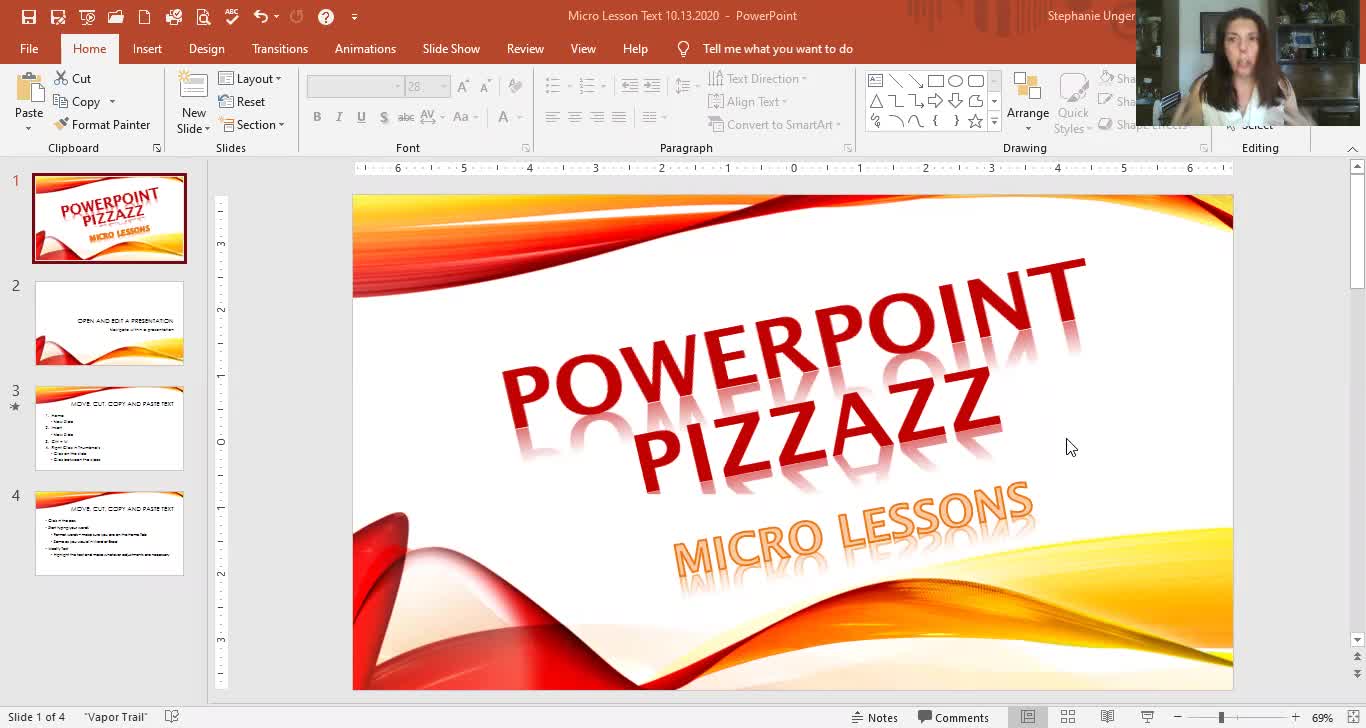Viewport: 1366px width, 728px height.
Task: Toggle Strikethrough text
Action: [x=406, y=117]
